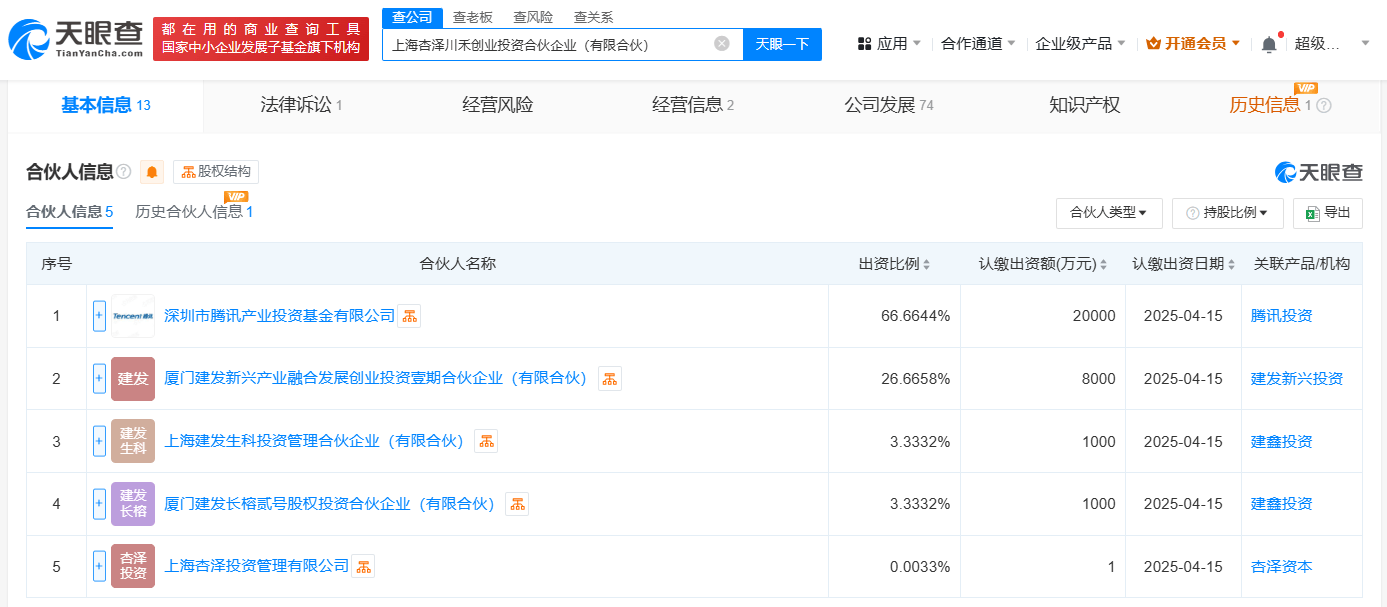
Task: Open the 开通会员 membership dropdown
Action: [1193, 44]
